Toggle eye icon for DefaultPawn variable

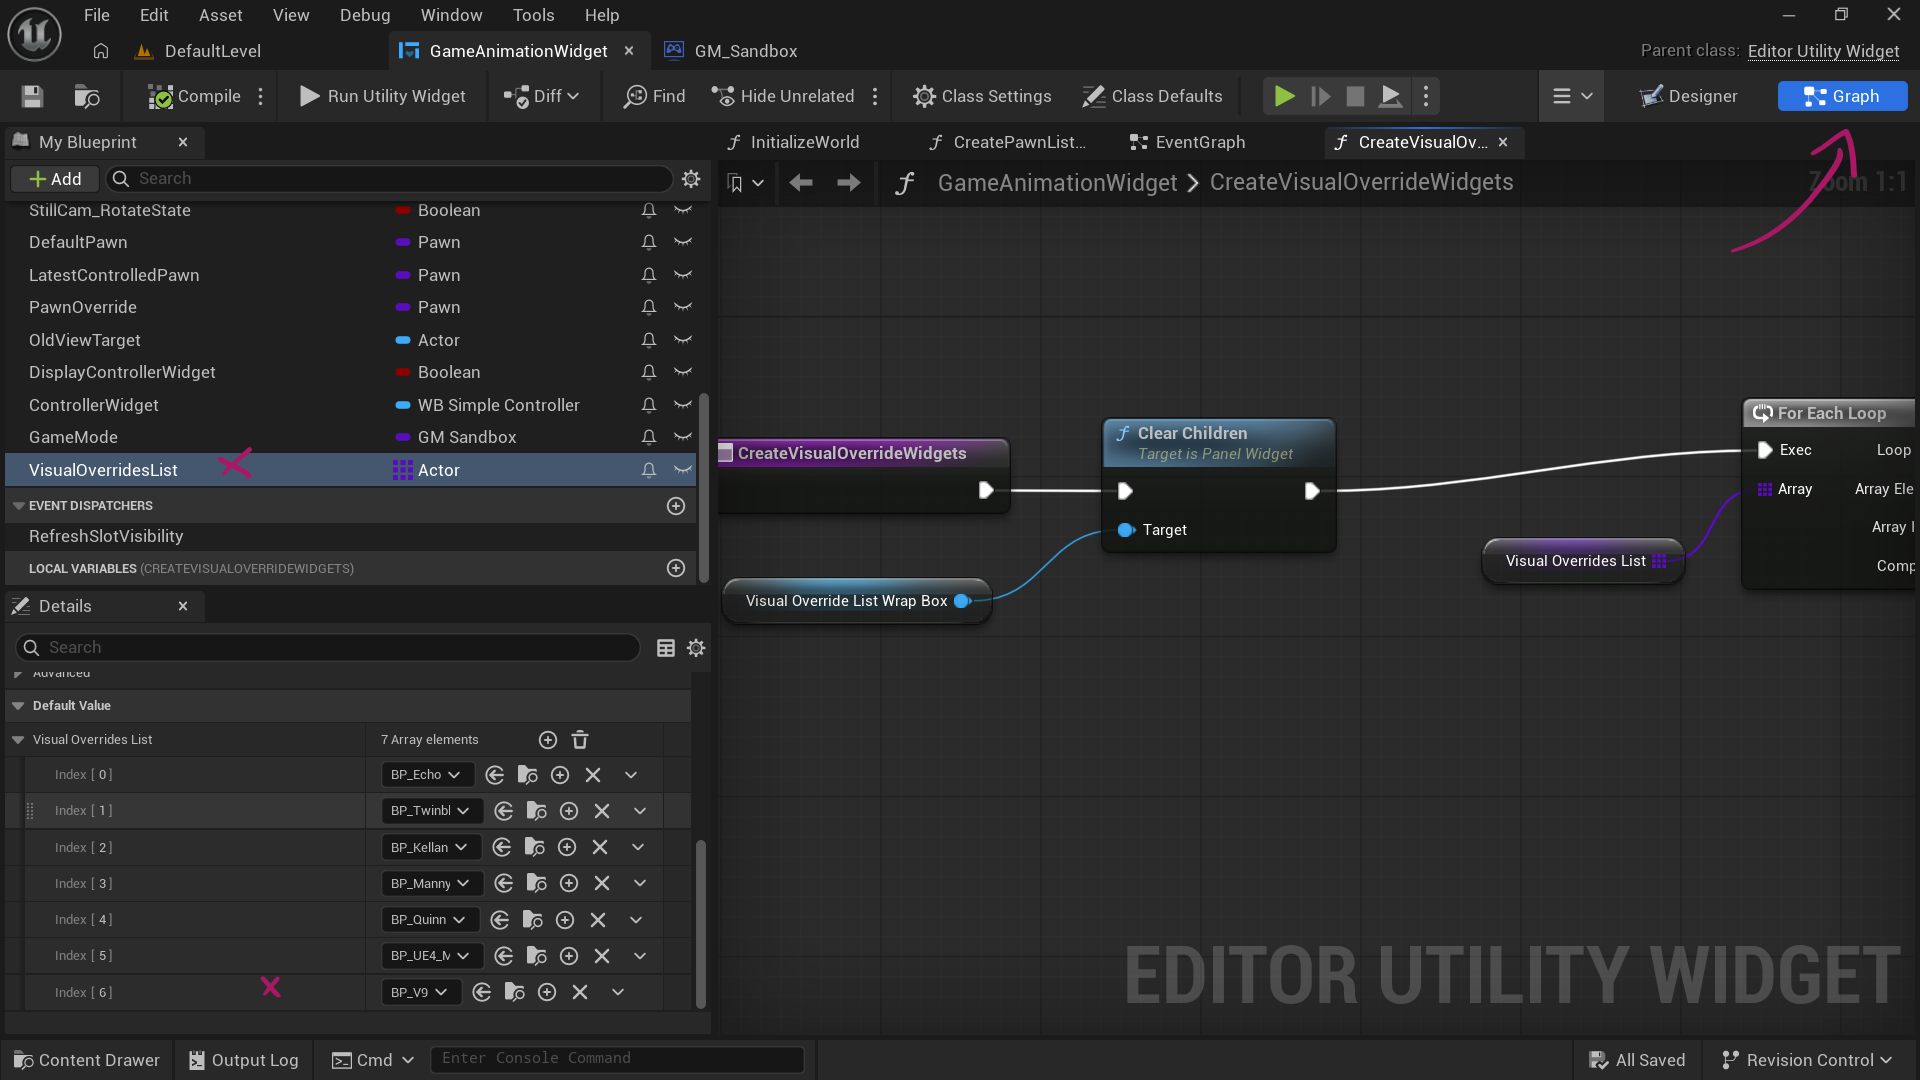click(683, 242)
